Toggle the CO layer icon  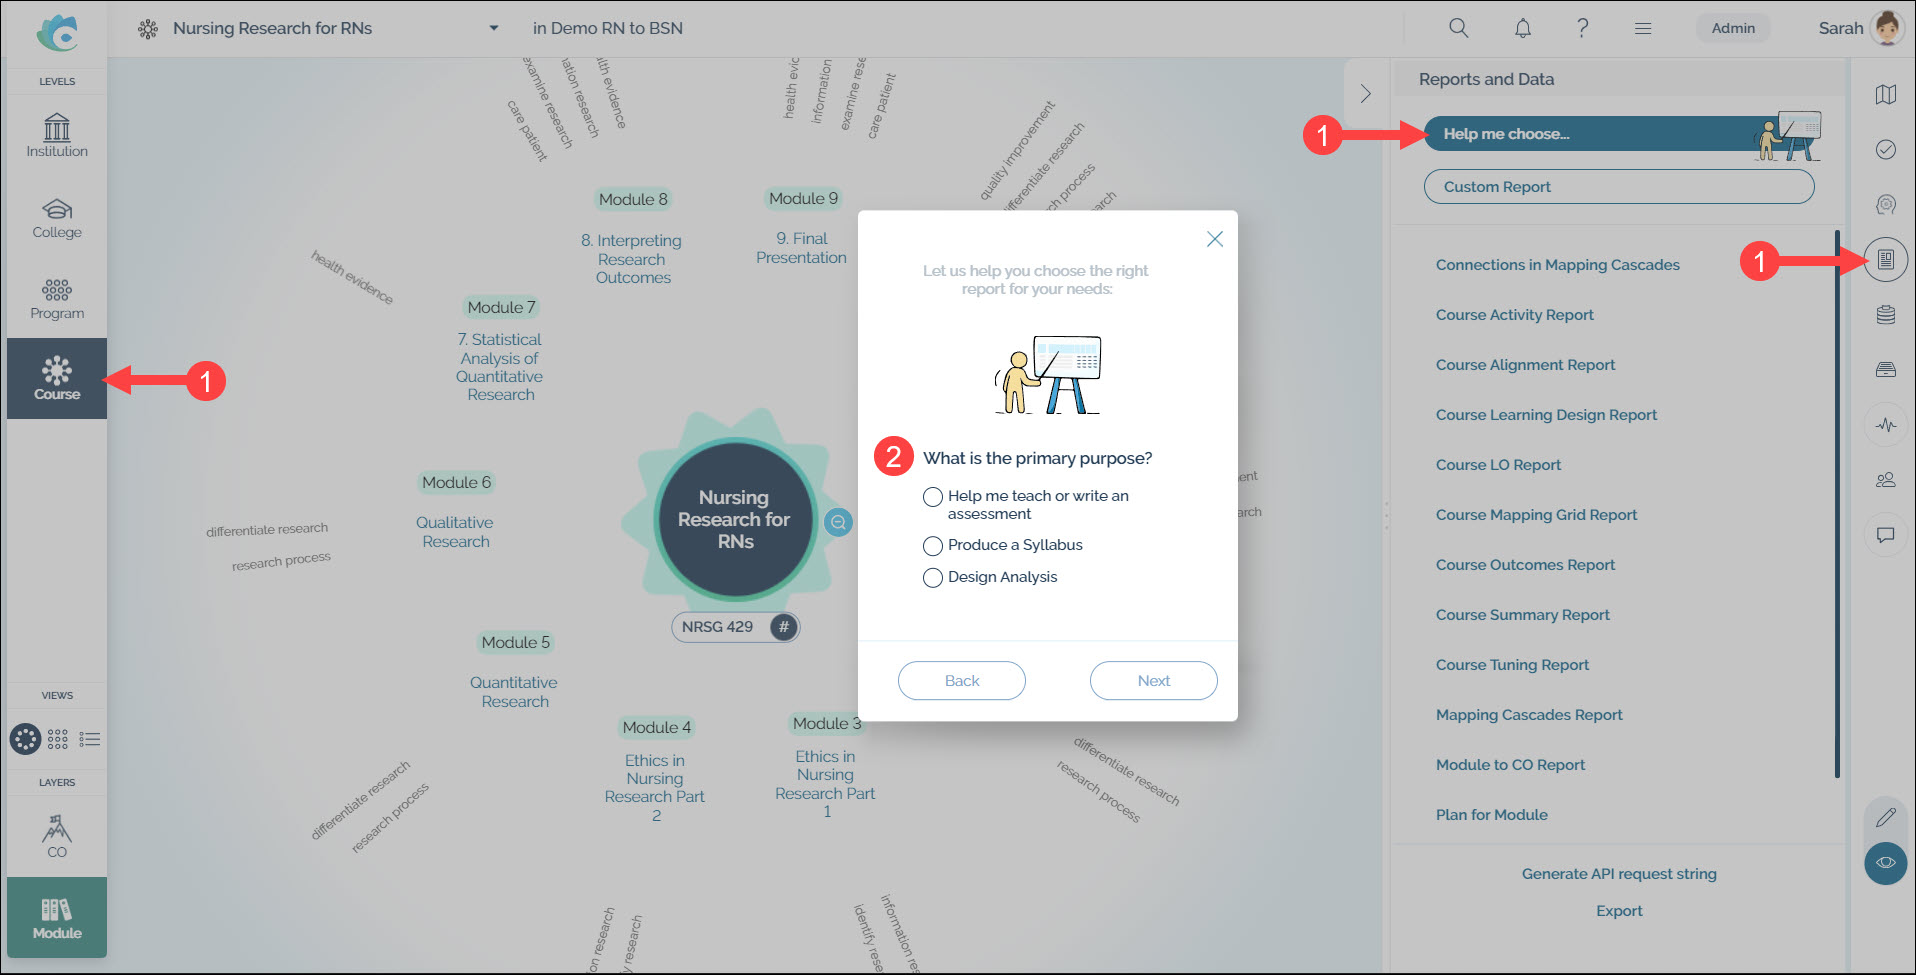pyautogui.click(x=57, y=836)
